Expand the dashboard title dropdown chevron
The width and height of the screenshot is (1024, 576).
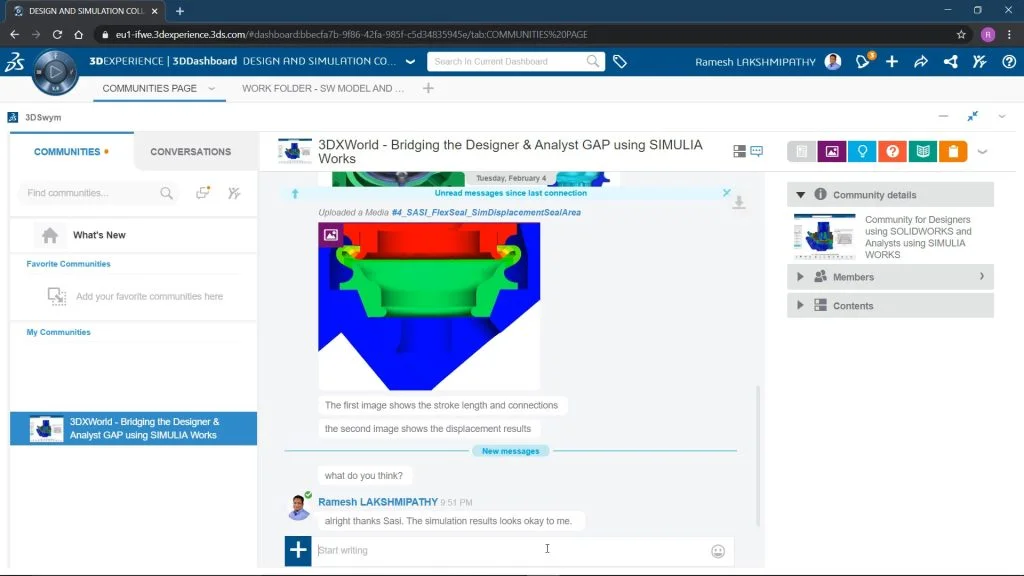coord(410,61)
